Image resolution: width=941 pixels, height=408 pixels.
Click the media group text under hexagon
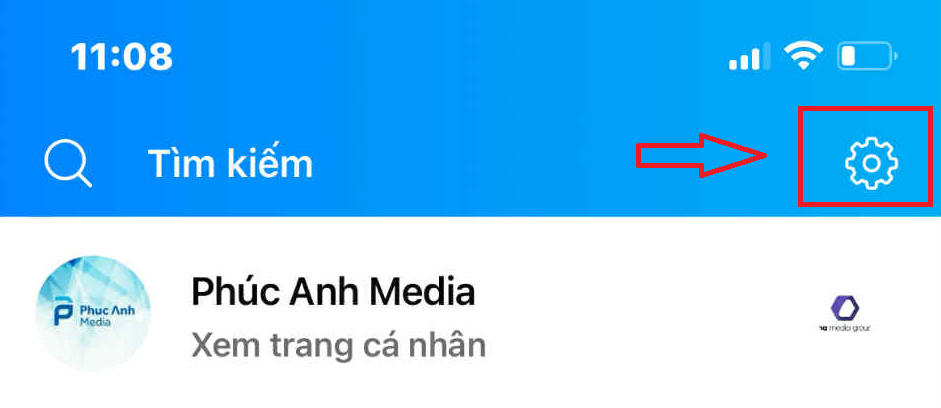[845, 328]
